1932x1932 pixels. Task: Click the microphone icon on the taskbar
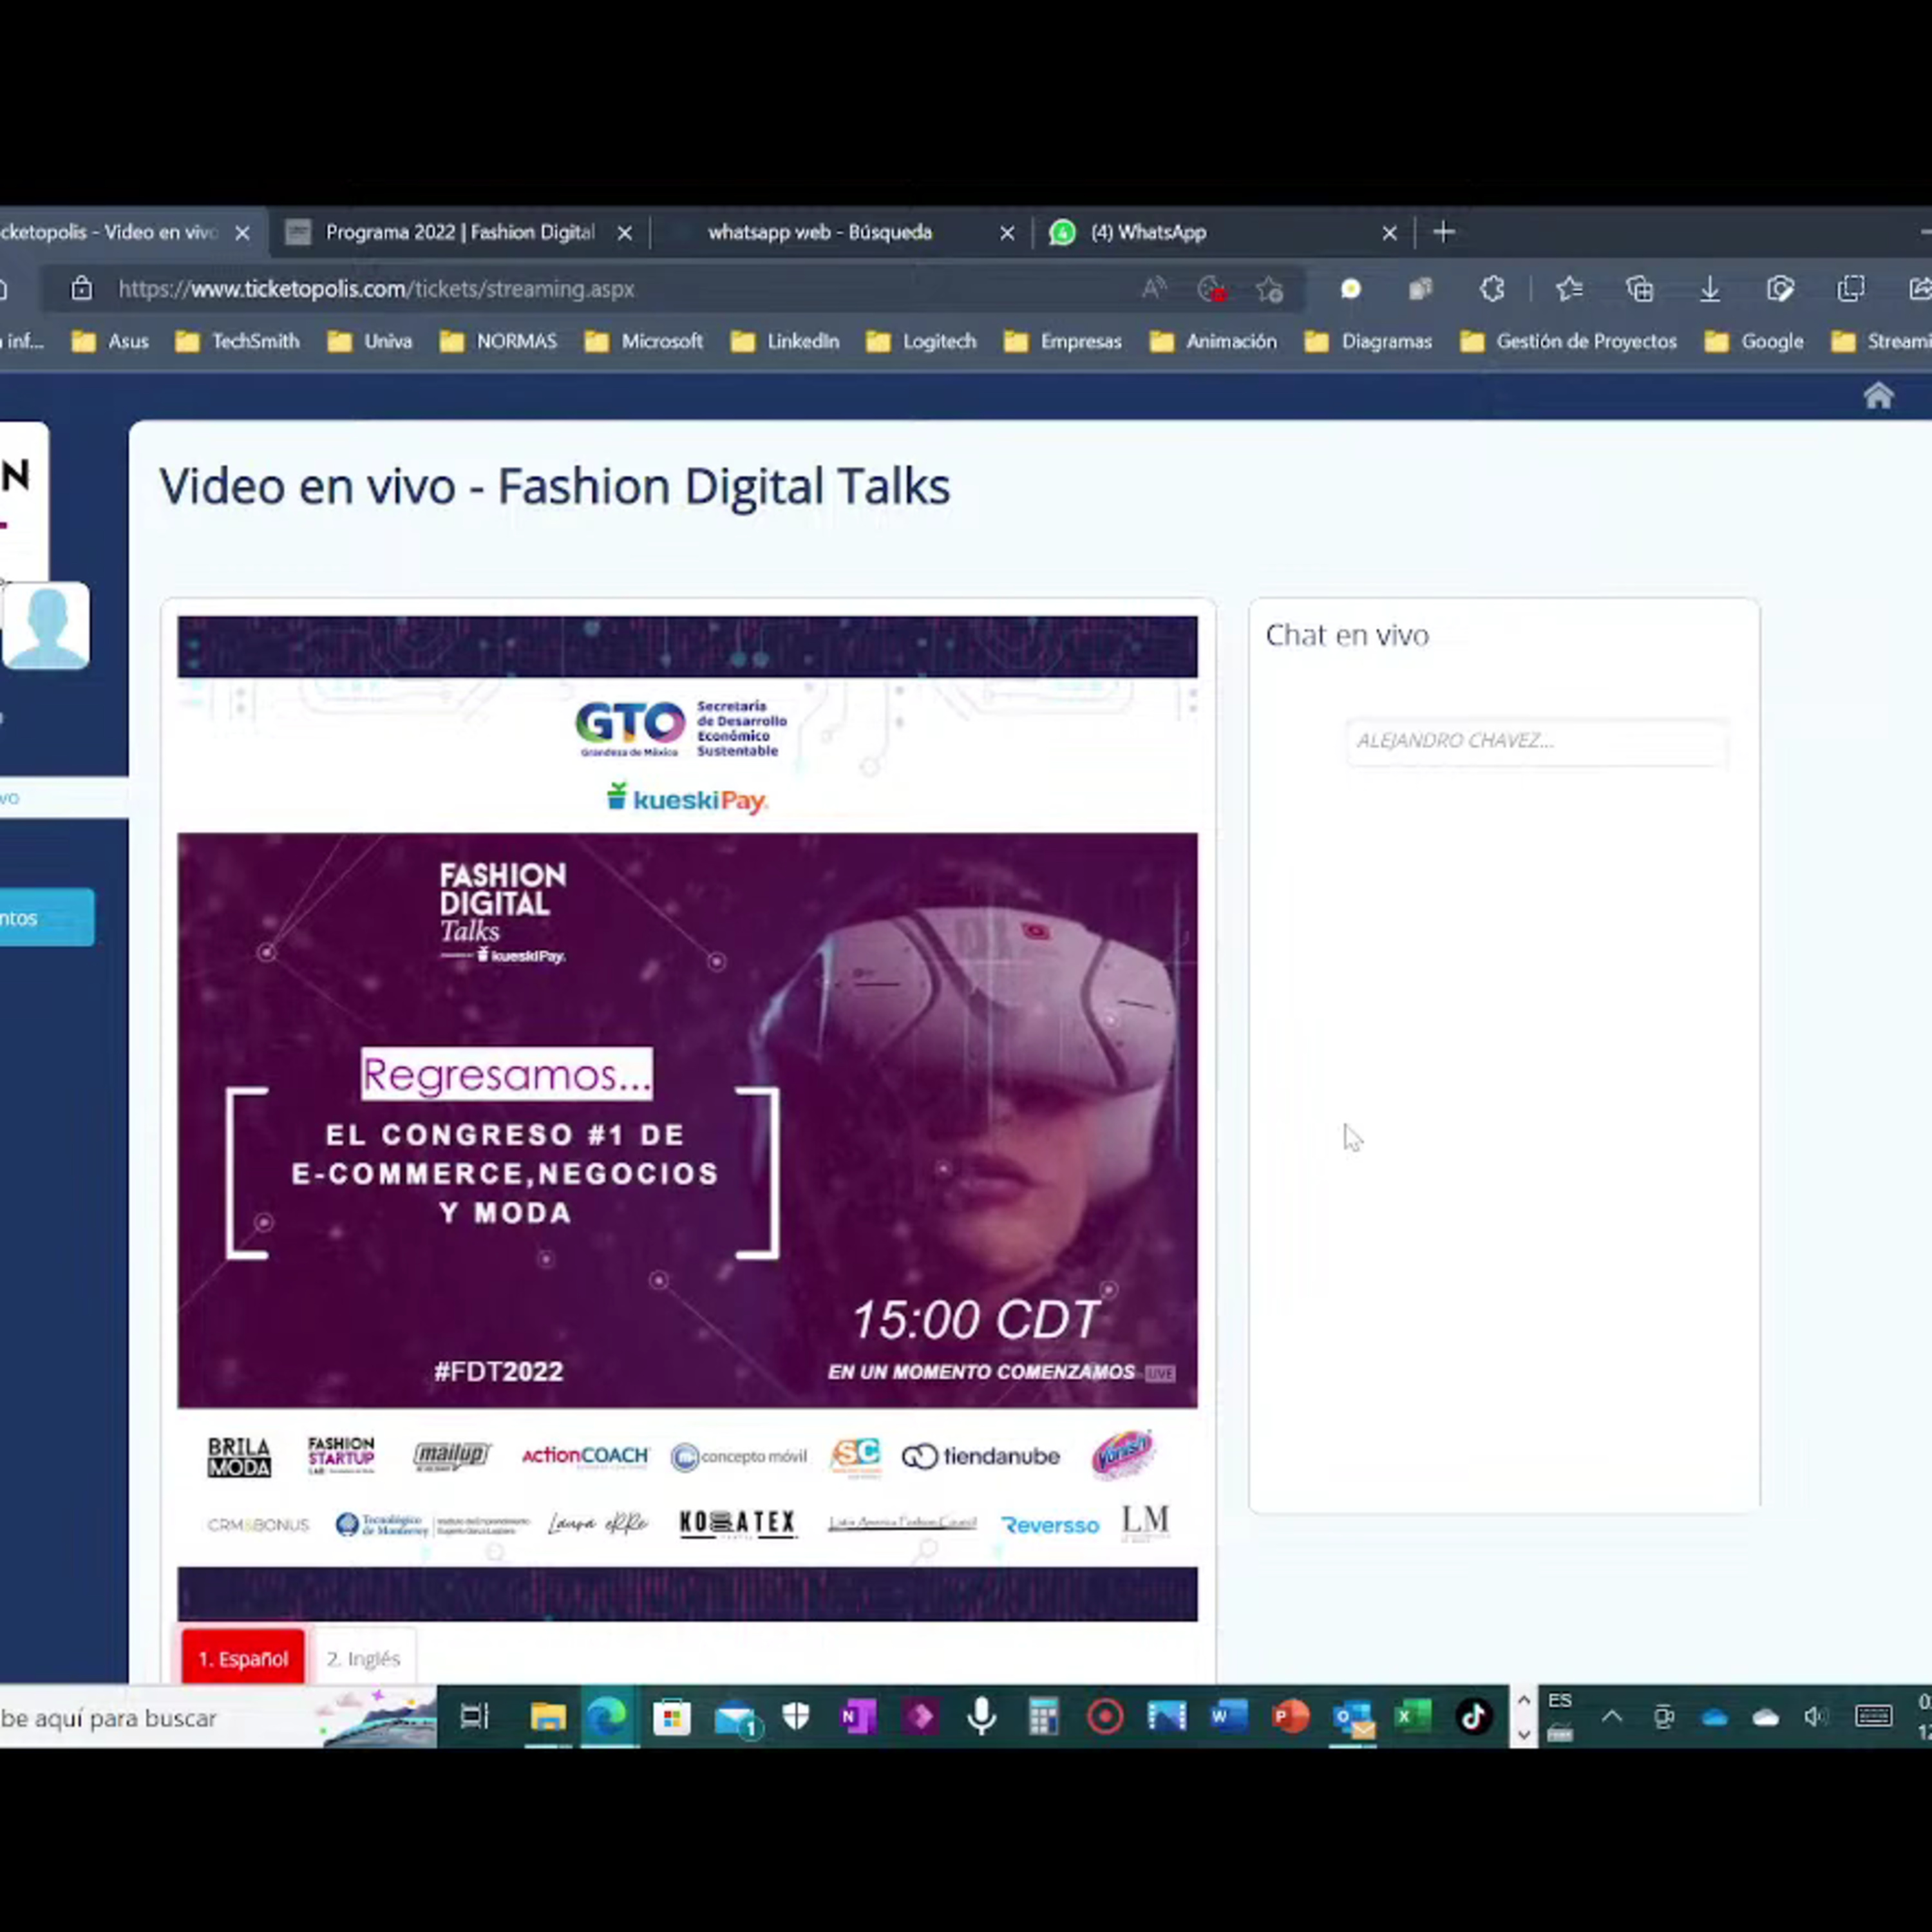[x=982, y=1716]
